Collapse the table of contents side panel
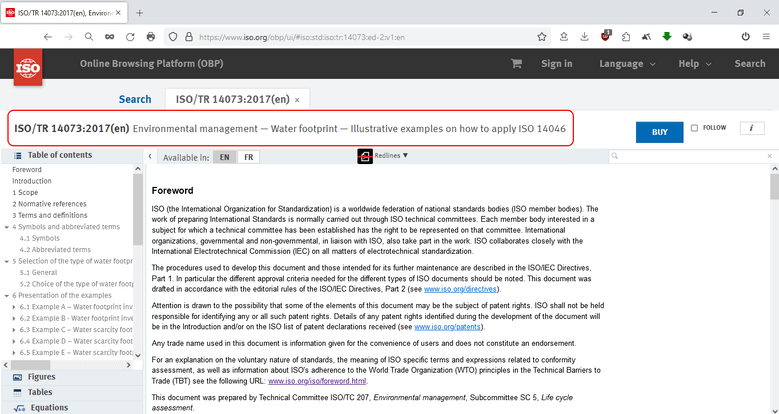This screenshot has height=414, width=779. 150,157
